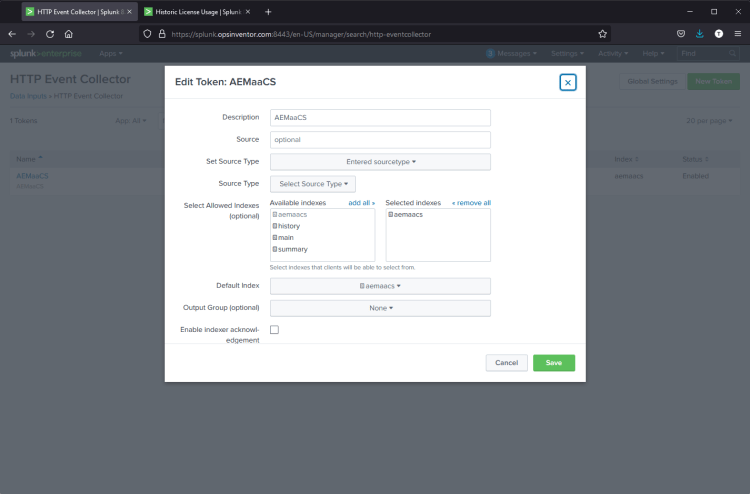This screenshot has width=750, height=494.
Task: Enable indexer acknowledgement checkbox
Action: point(275,329)
